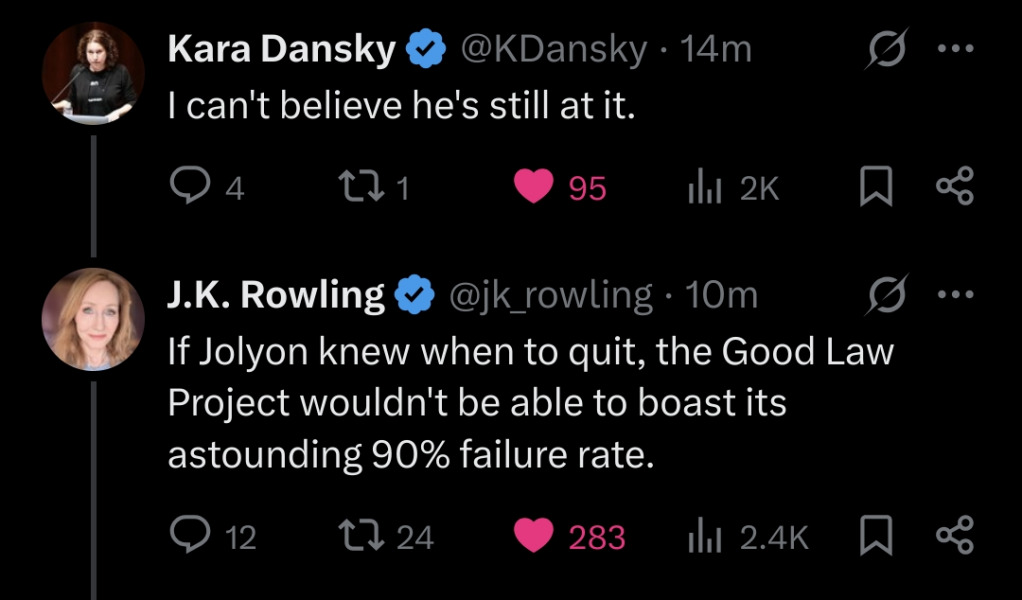1022x600 pixels.
Task: Open the Kara Dansky display name
Action: (x=282, y=49)
